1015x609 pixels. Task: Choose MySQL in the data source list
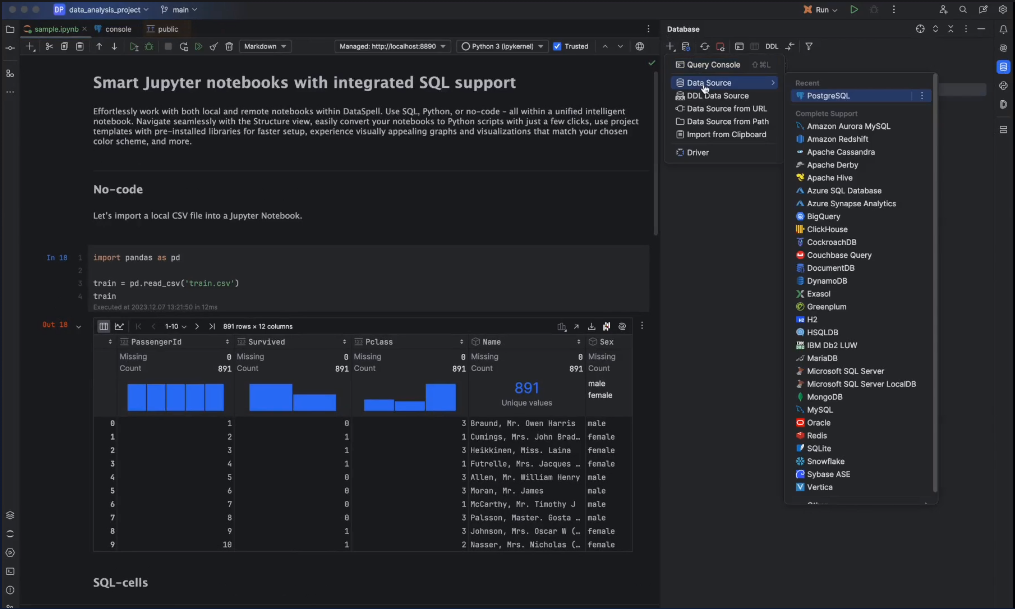click(x=861, y=410)
